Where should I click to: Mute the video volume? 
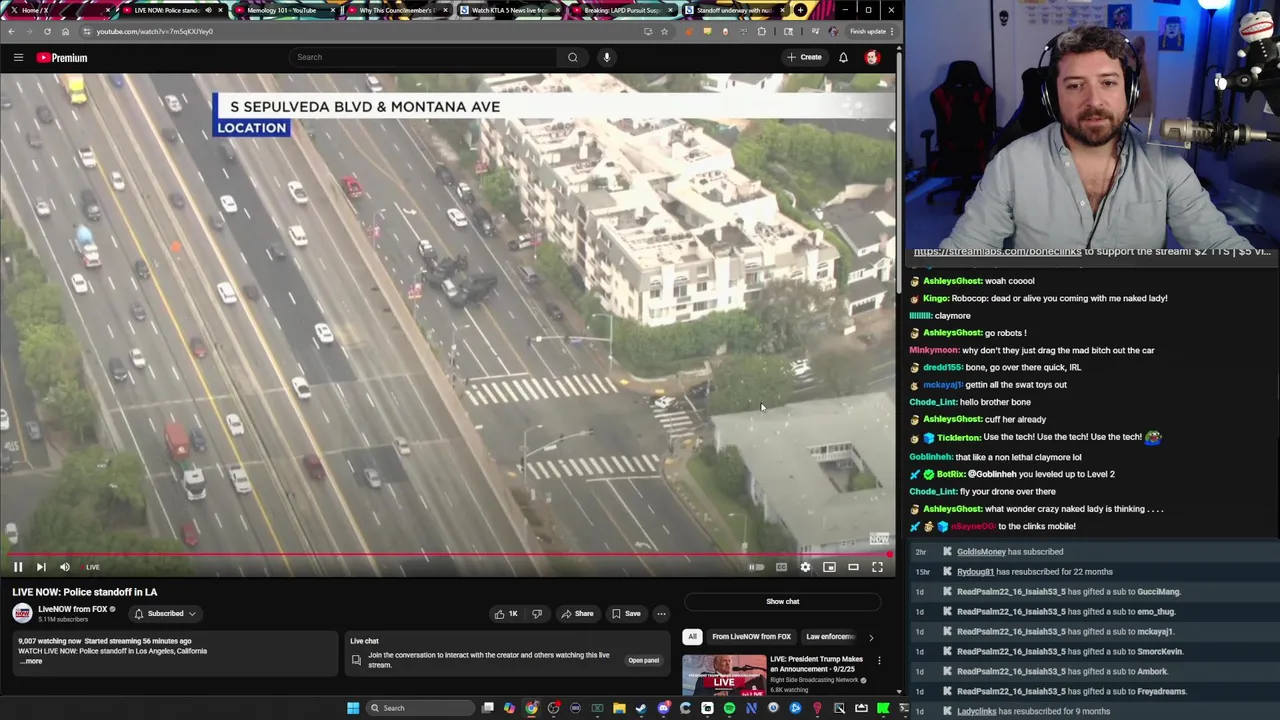pos(65,567)
